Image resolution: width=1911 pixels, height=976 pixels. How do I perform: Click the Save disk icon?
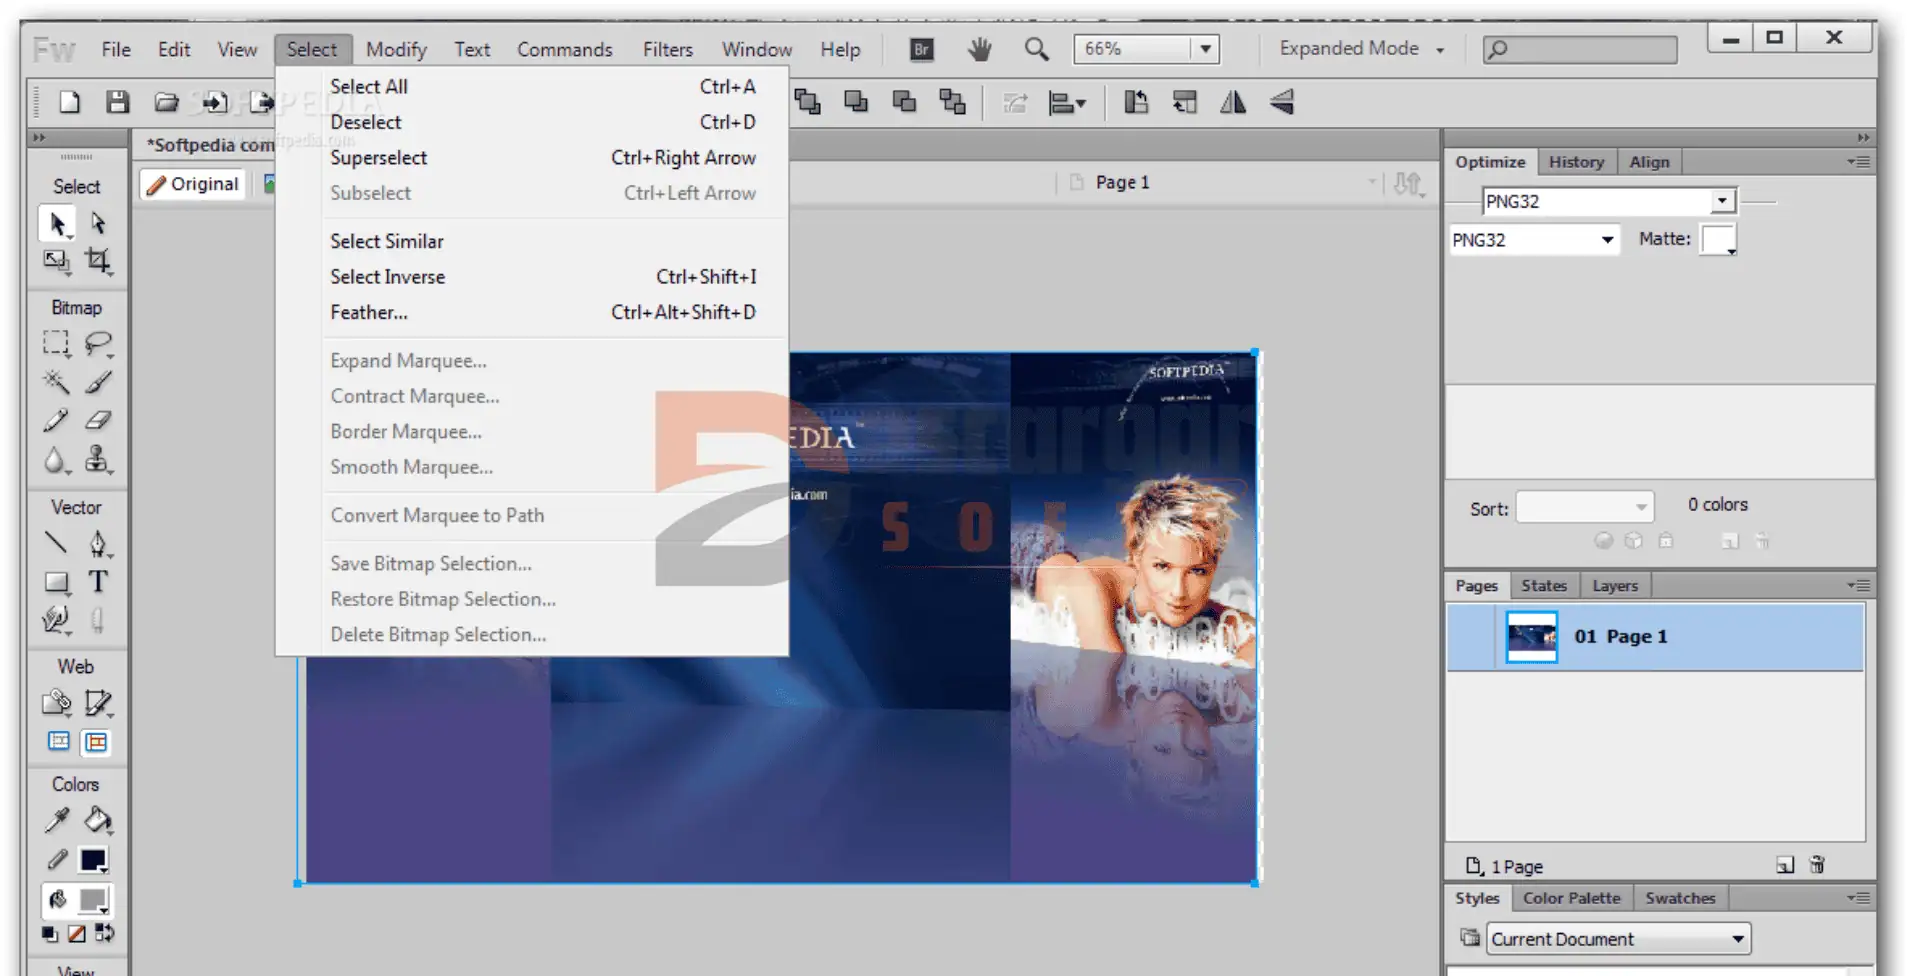118,102
